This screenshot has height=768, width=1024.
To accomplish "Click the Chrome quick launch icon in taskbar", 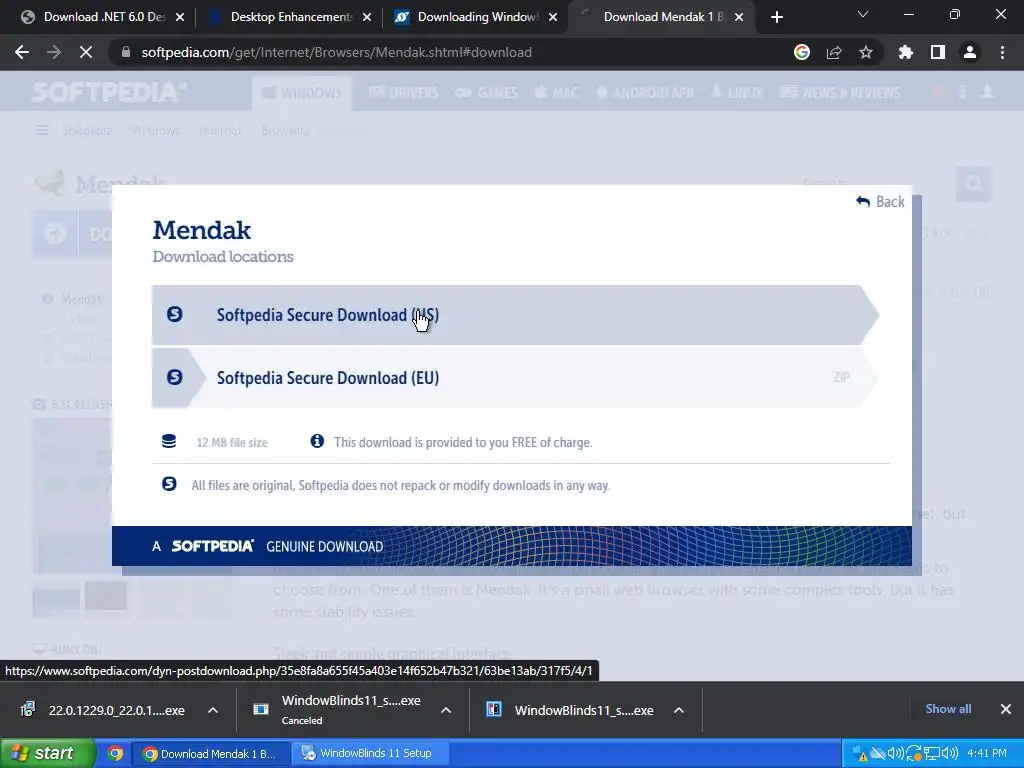I will coord(116,754).
